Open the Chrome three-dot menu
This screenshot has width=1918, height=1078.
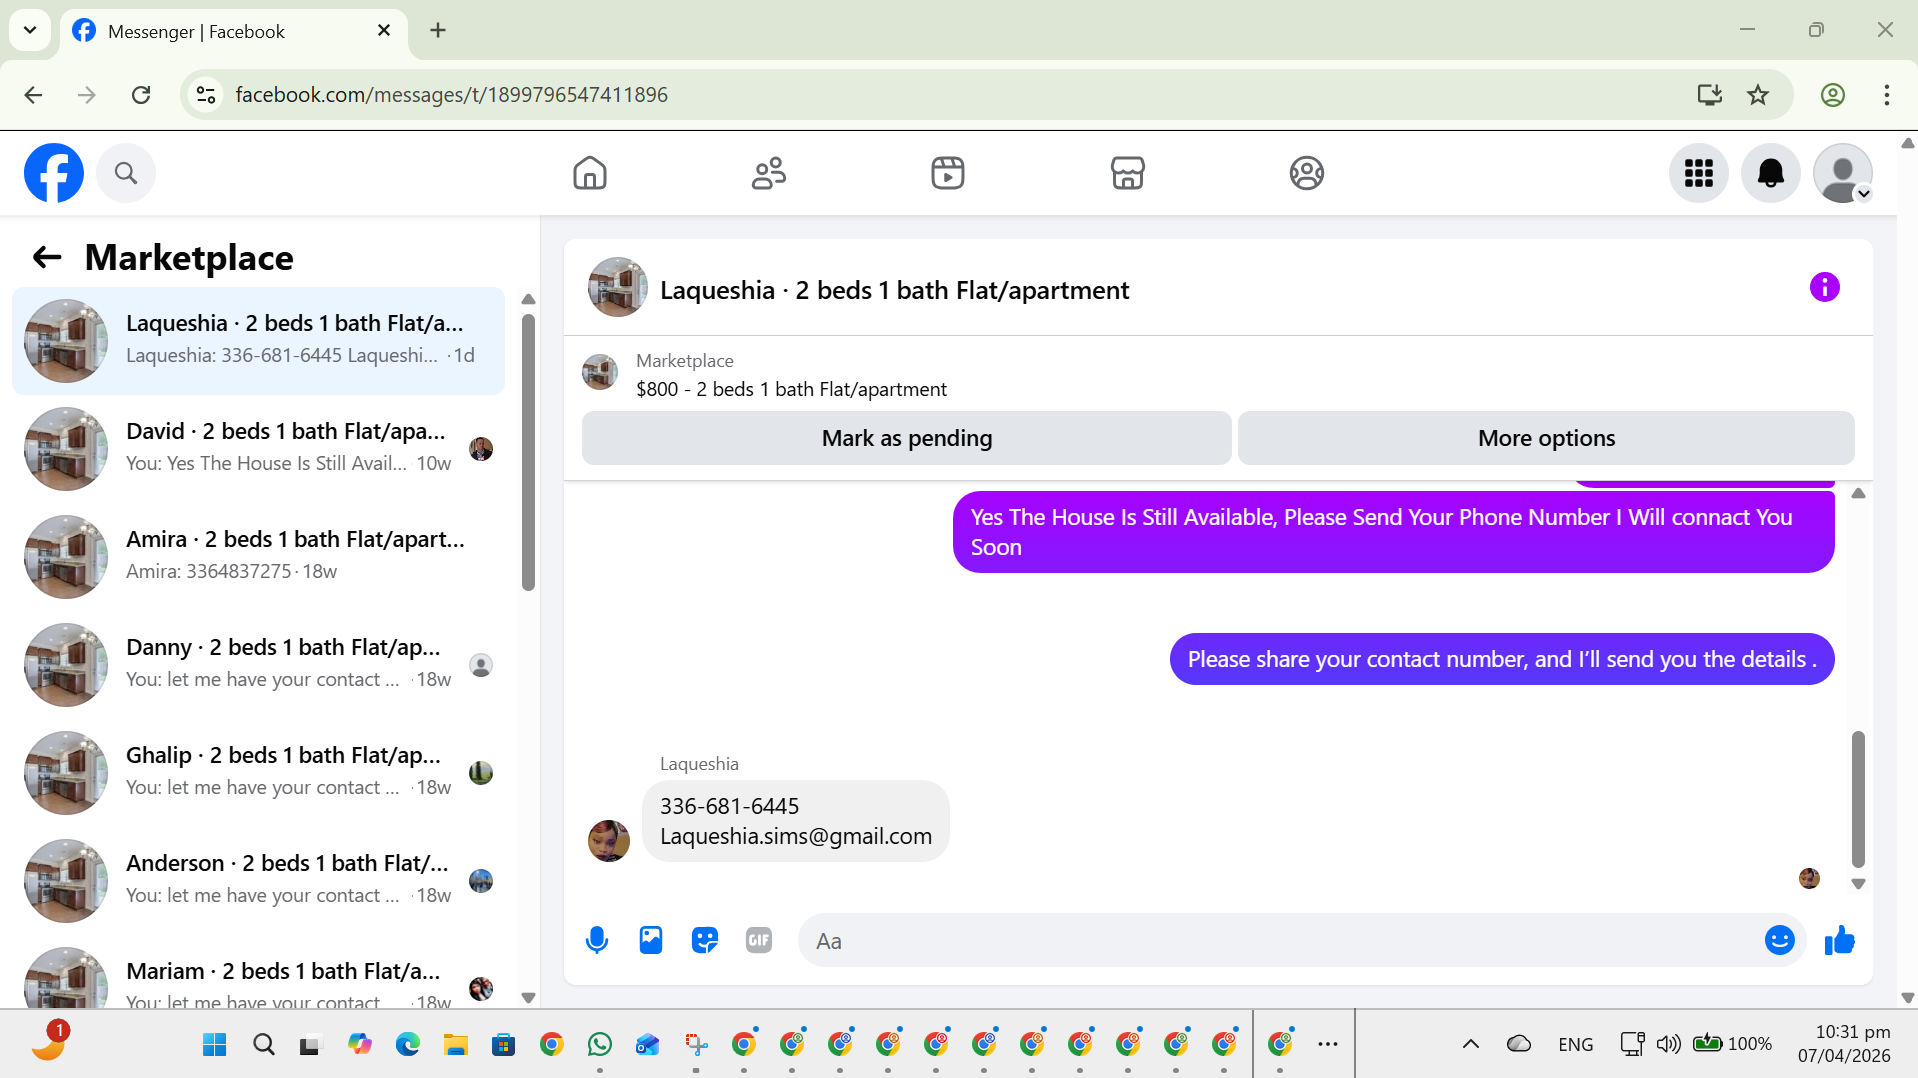(x=1887, y=95)
